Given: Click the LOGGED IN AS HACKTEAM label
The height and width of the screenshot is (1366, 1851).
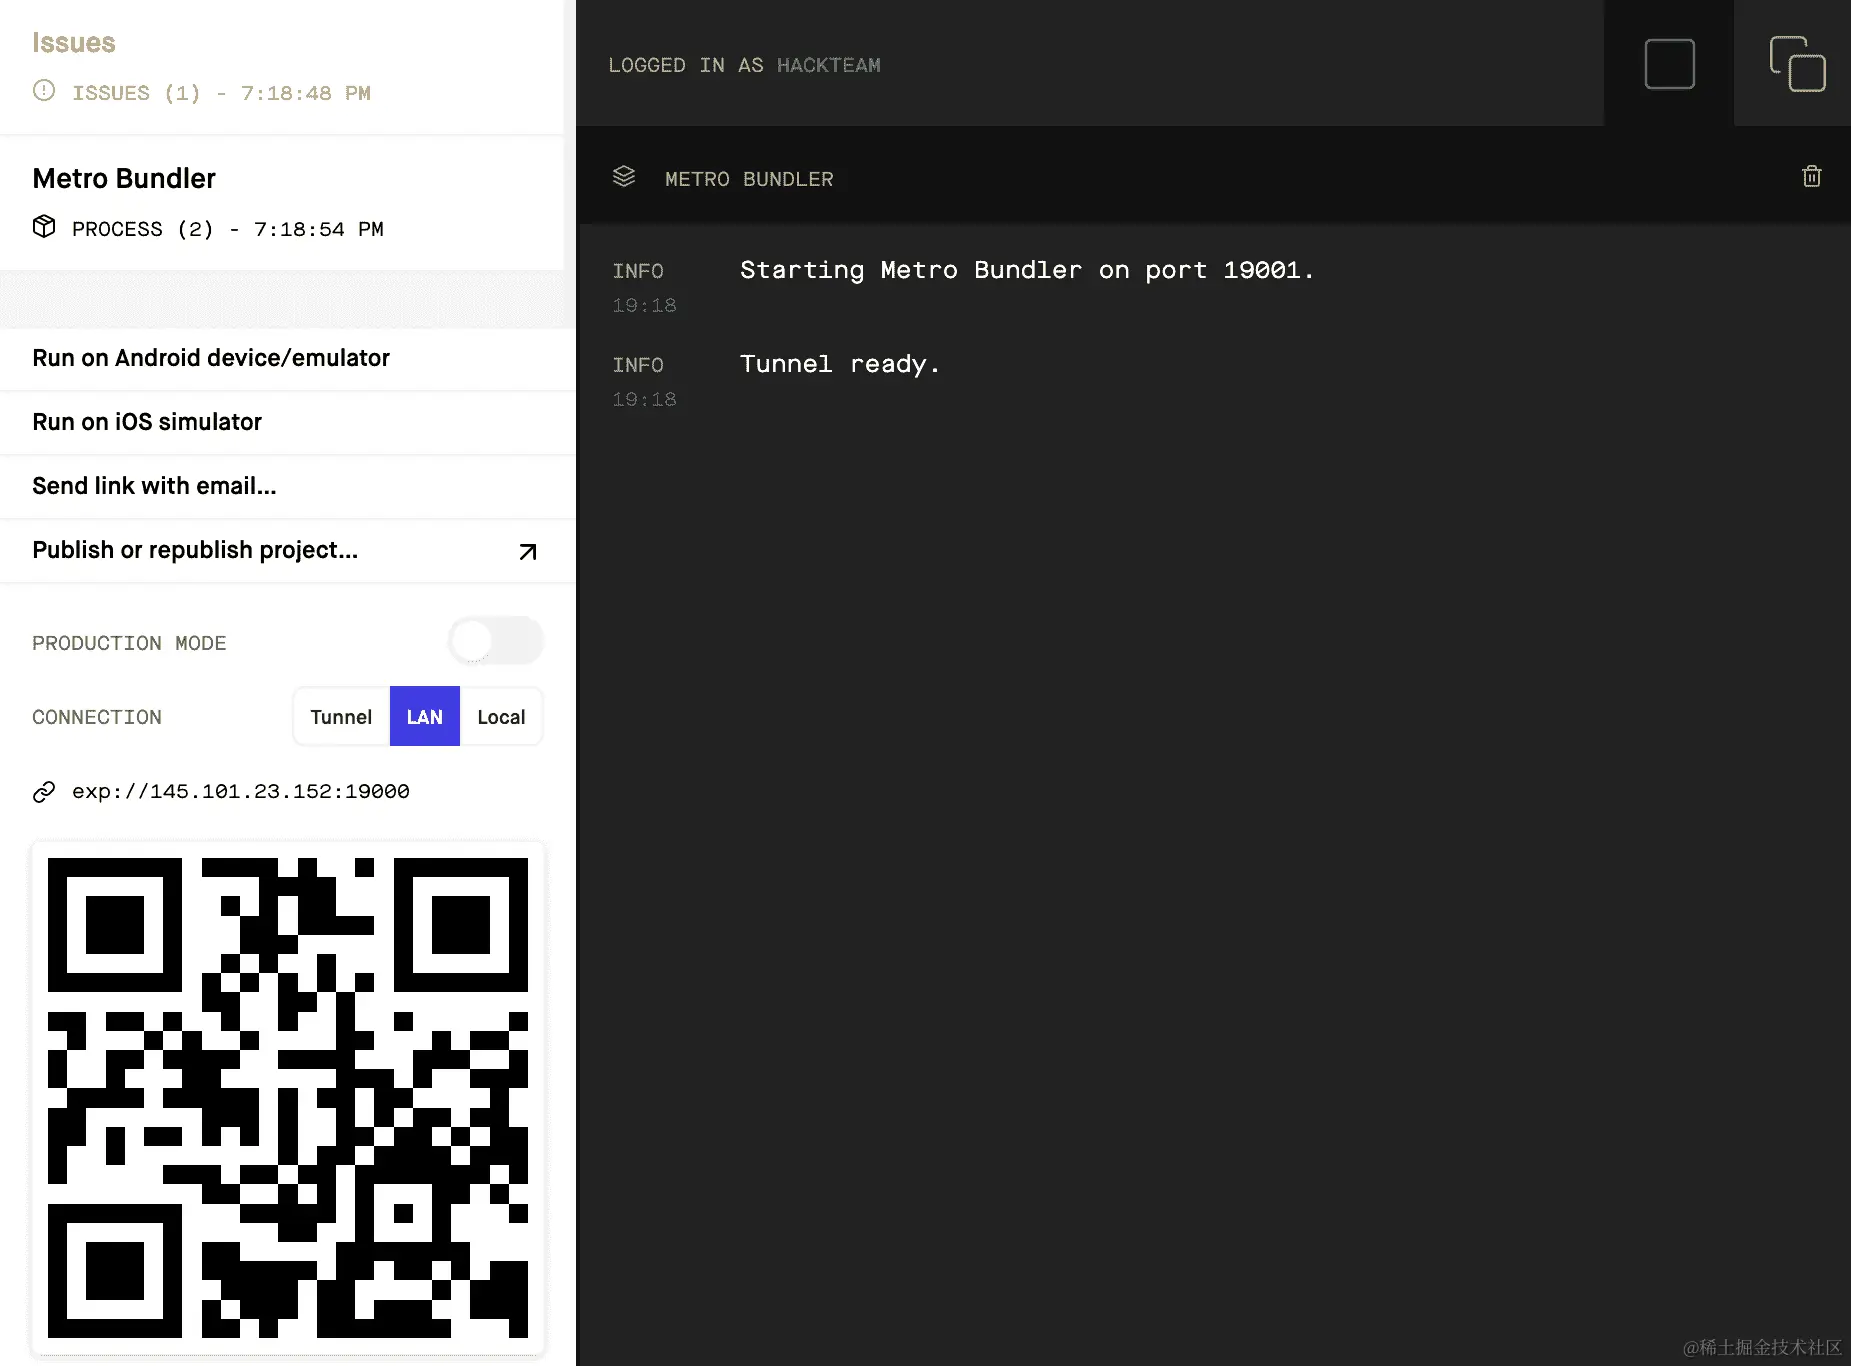Looking at the screenshot, I should (745, 65).
